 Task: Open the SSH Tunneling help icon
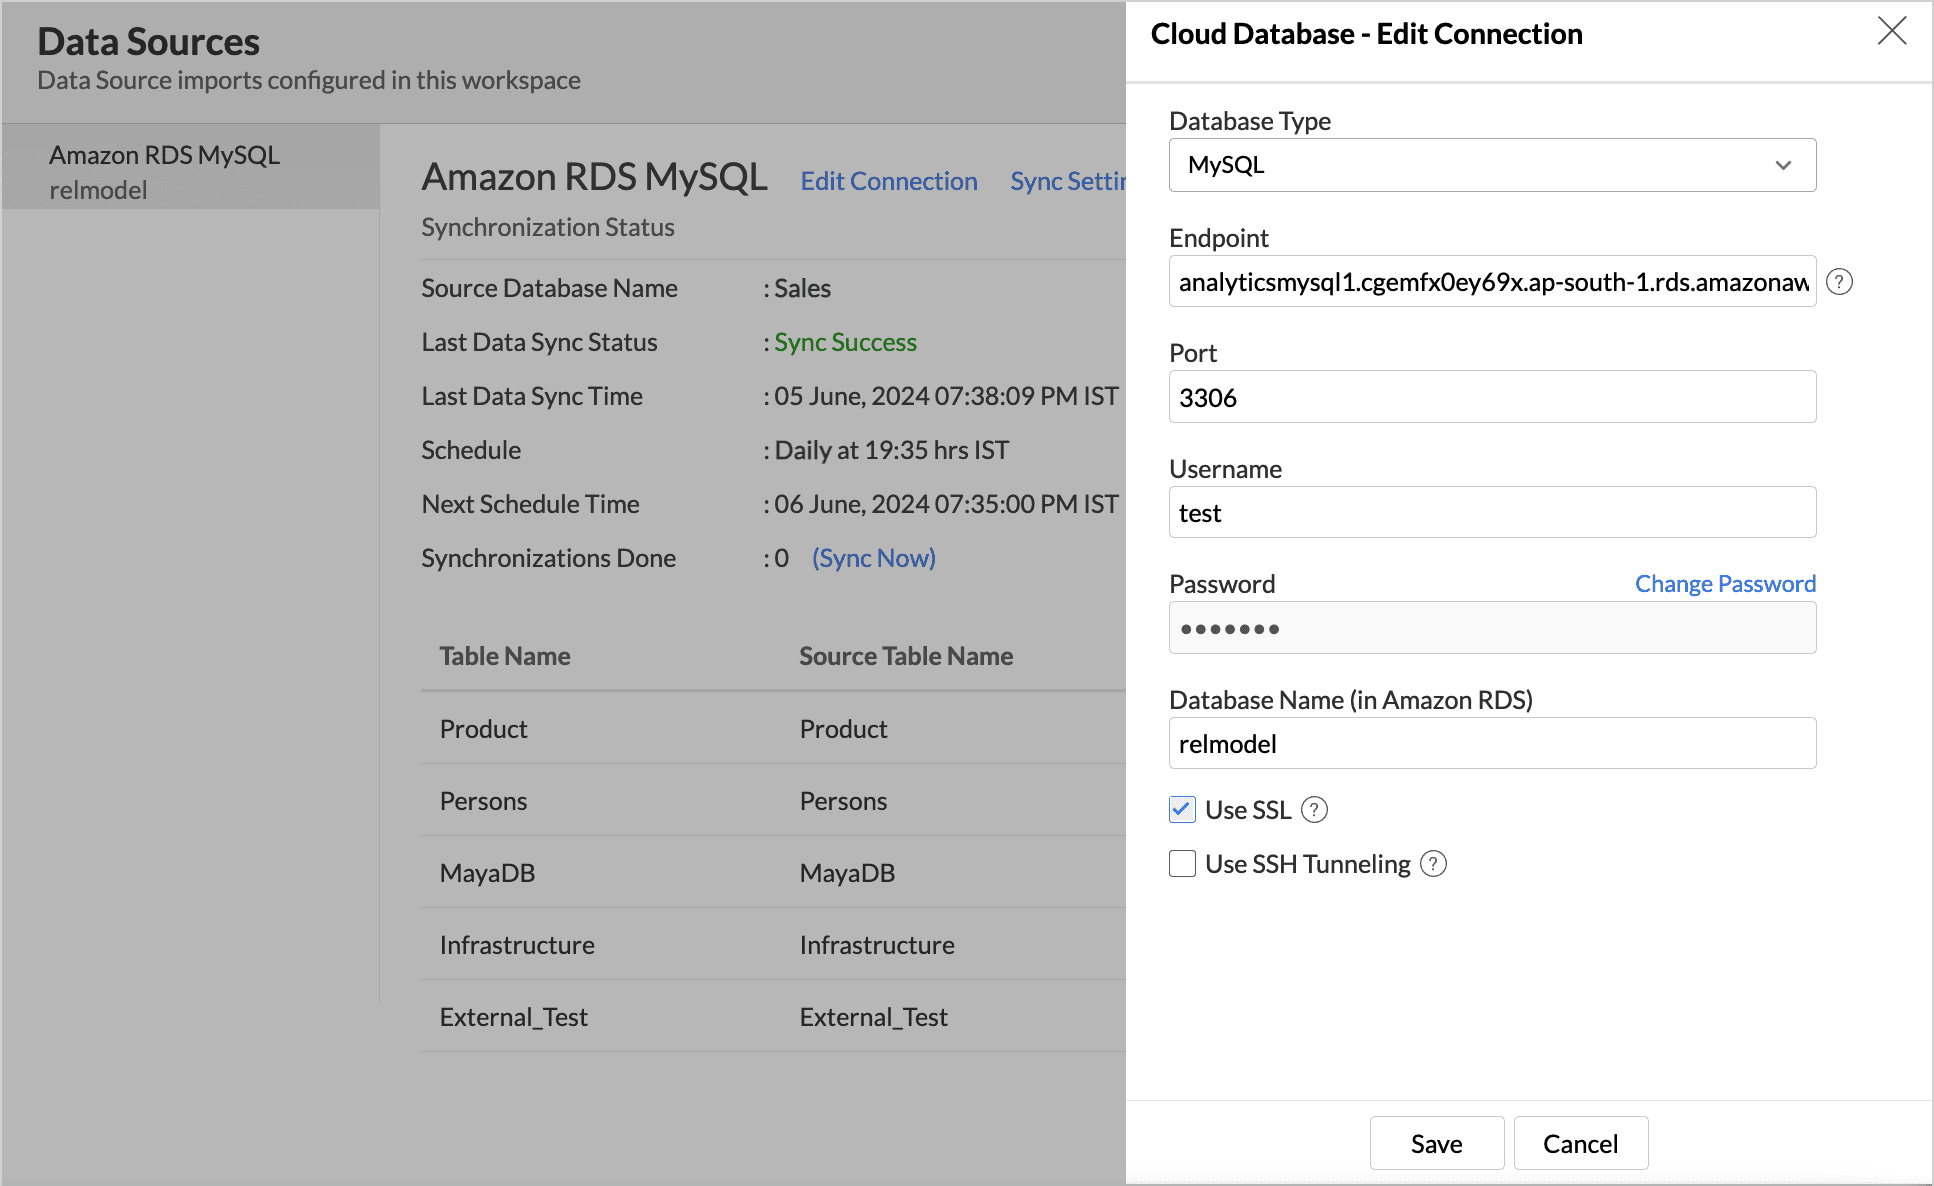point(1433,864)
